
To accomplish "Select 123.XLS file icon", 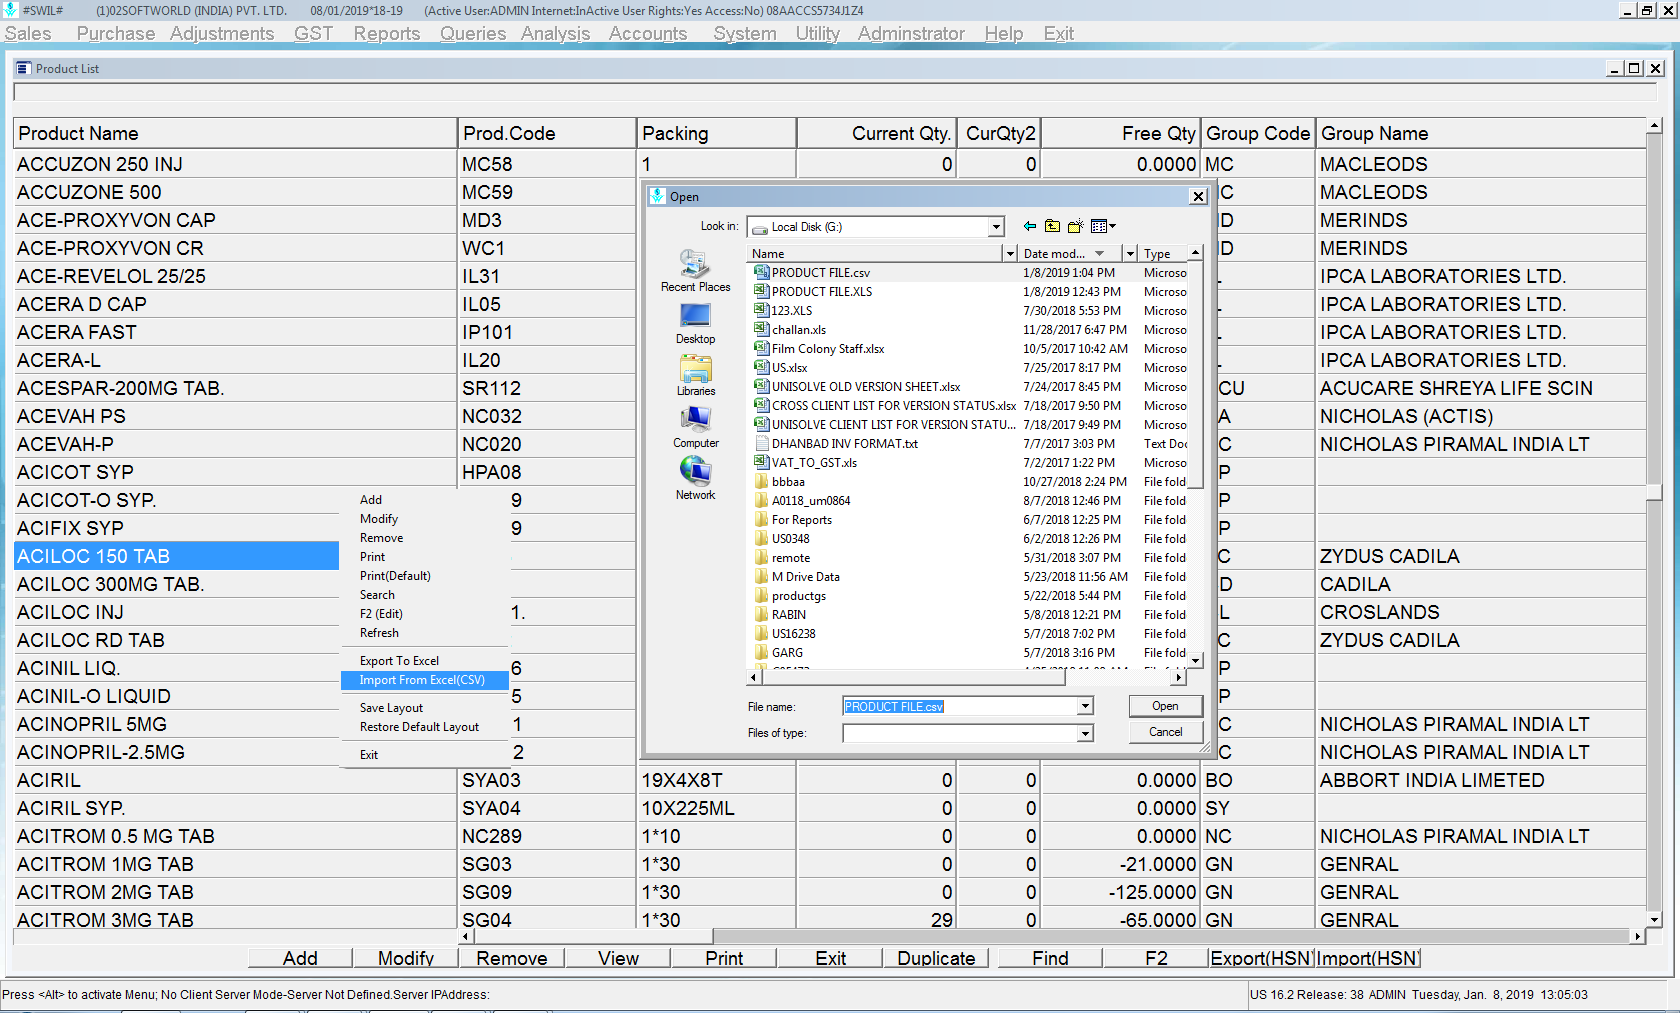I will point(761,310).
